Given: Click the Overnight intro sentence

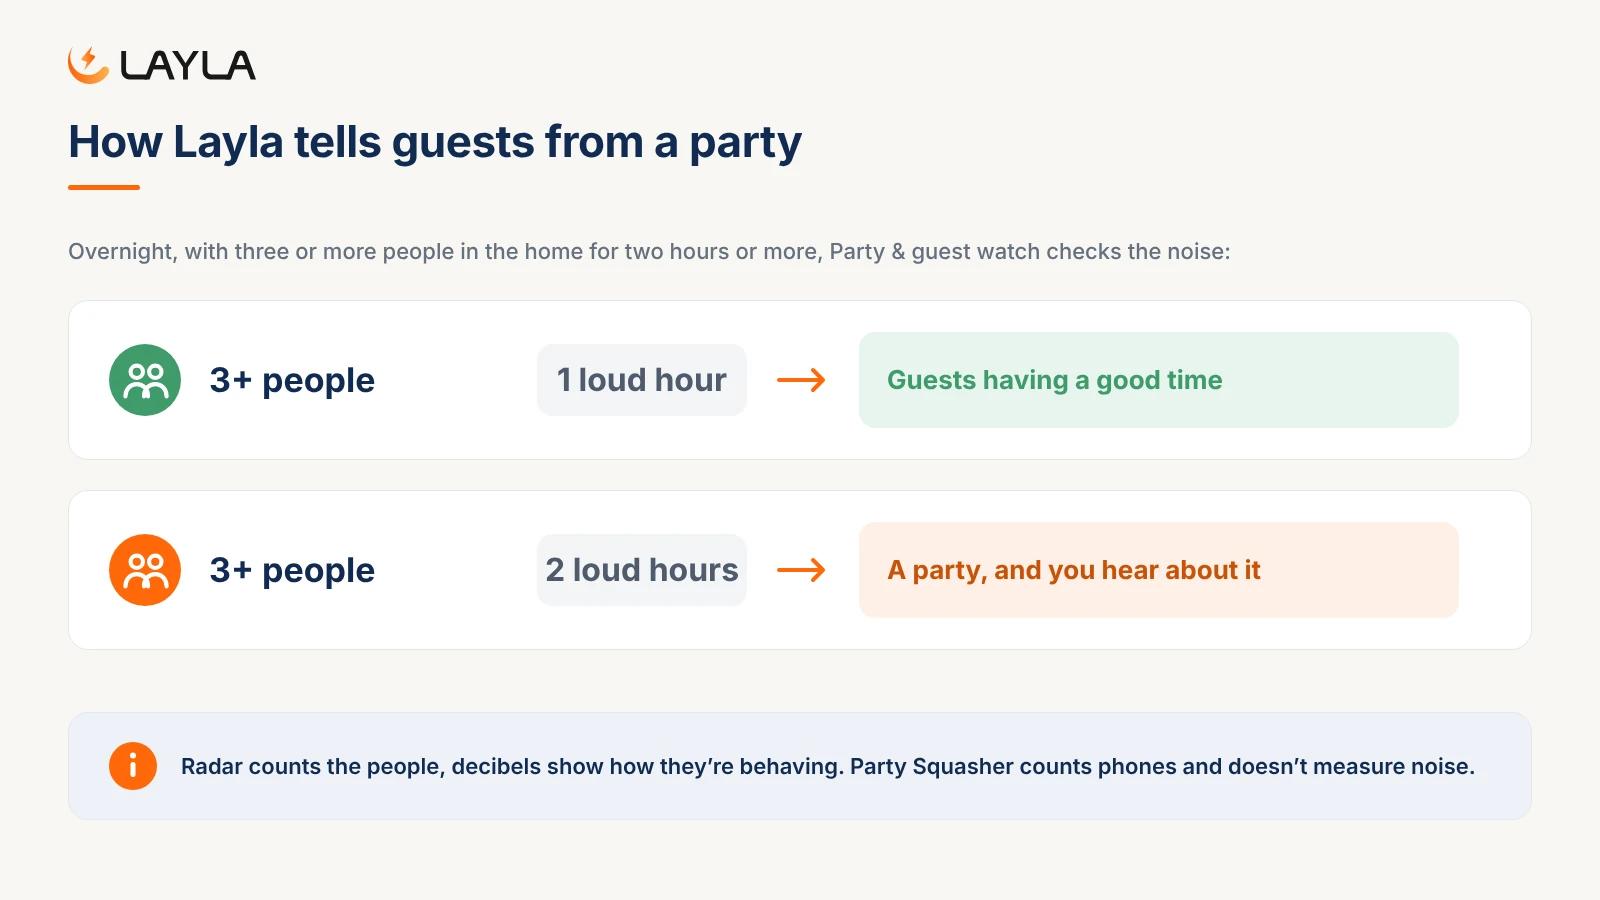Looking at the screenshot, I should [x=649, y=252].
